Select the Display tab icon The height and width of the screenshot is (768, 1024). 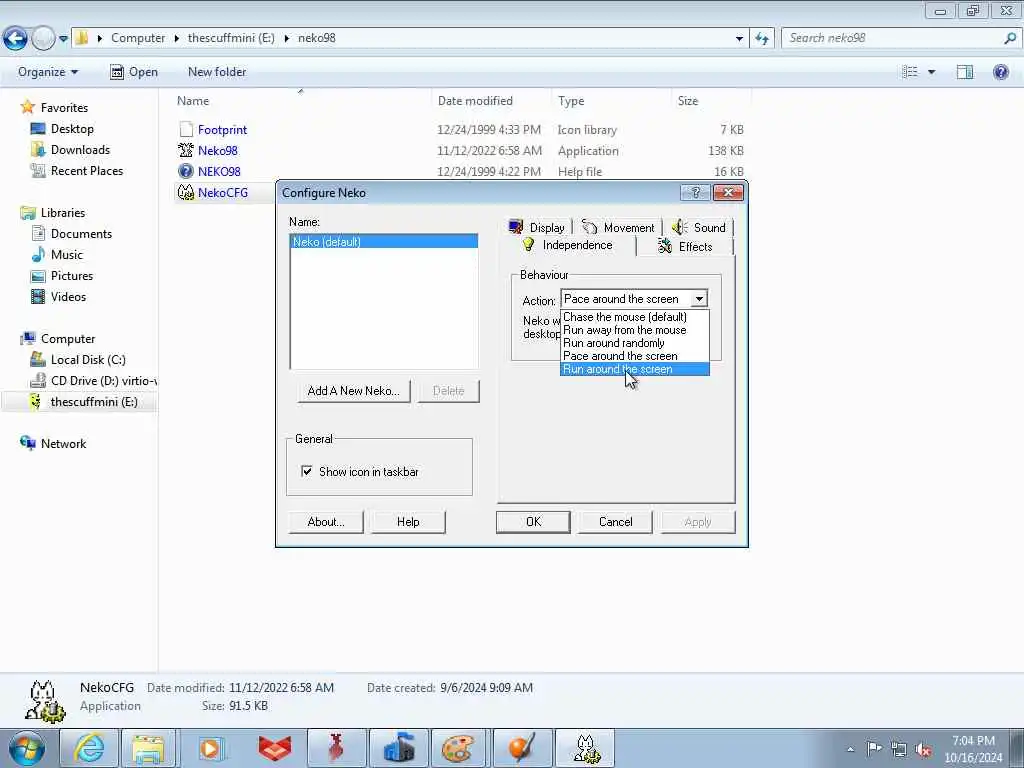pos(516,227)
